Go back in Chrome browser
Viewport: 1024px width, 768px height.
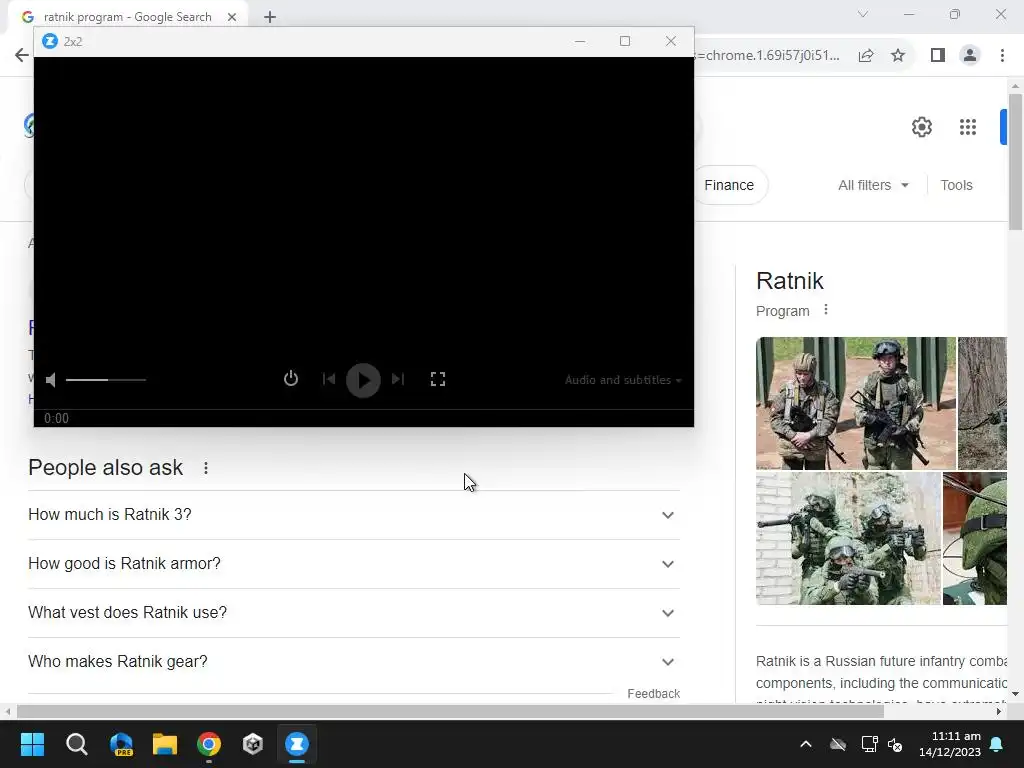(21, 55)
